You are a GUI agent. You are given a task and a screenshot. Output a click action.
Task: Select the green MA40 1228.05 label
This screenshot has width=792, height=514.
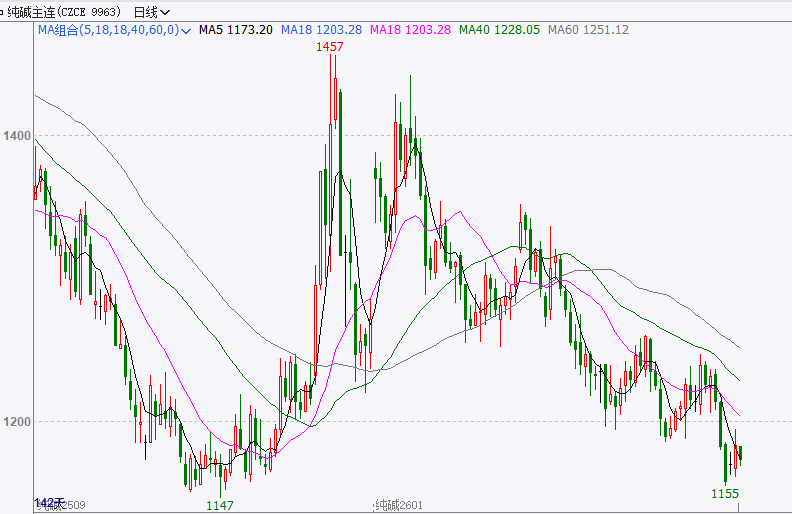pyautogui.click(x=498, y=30)
